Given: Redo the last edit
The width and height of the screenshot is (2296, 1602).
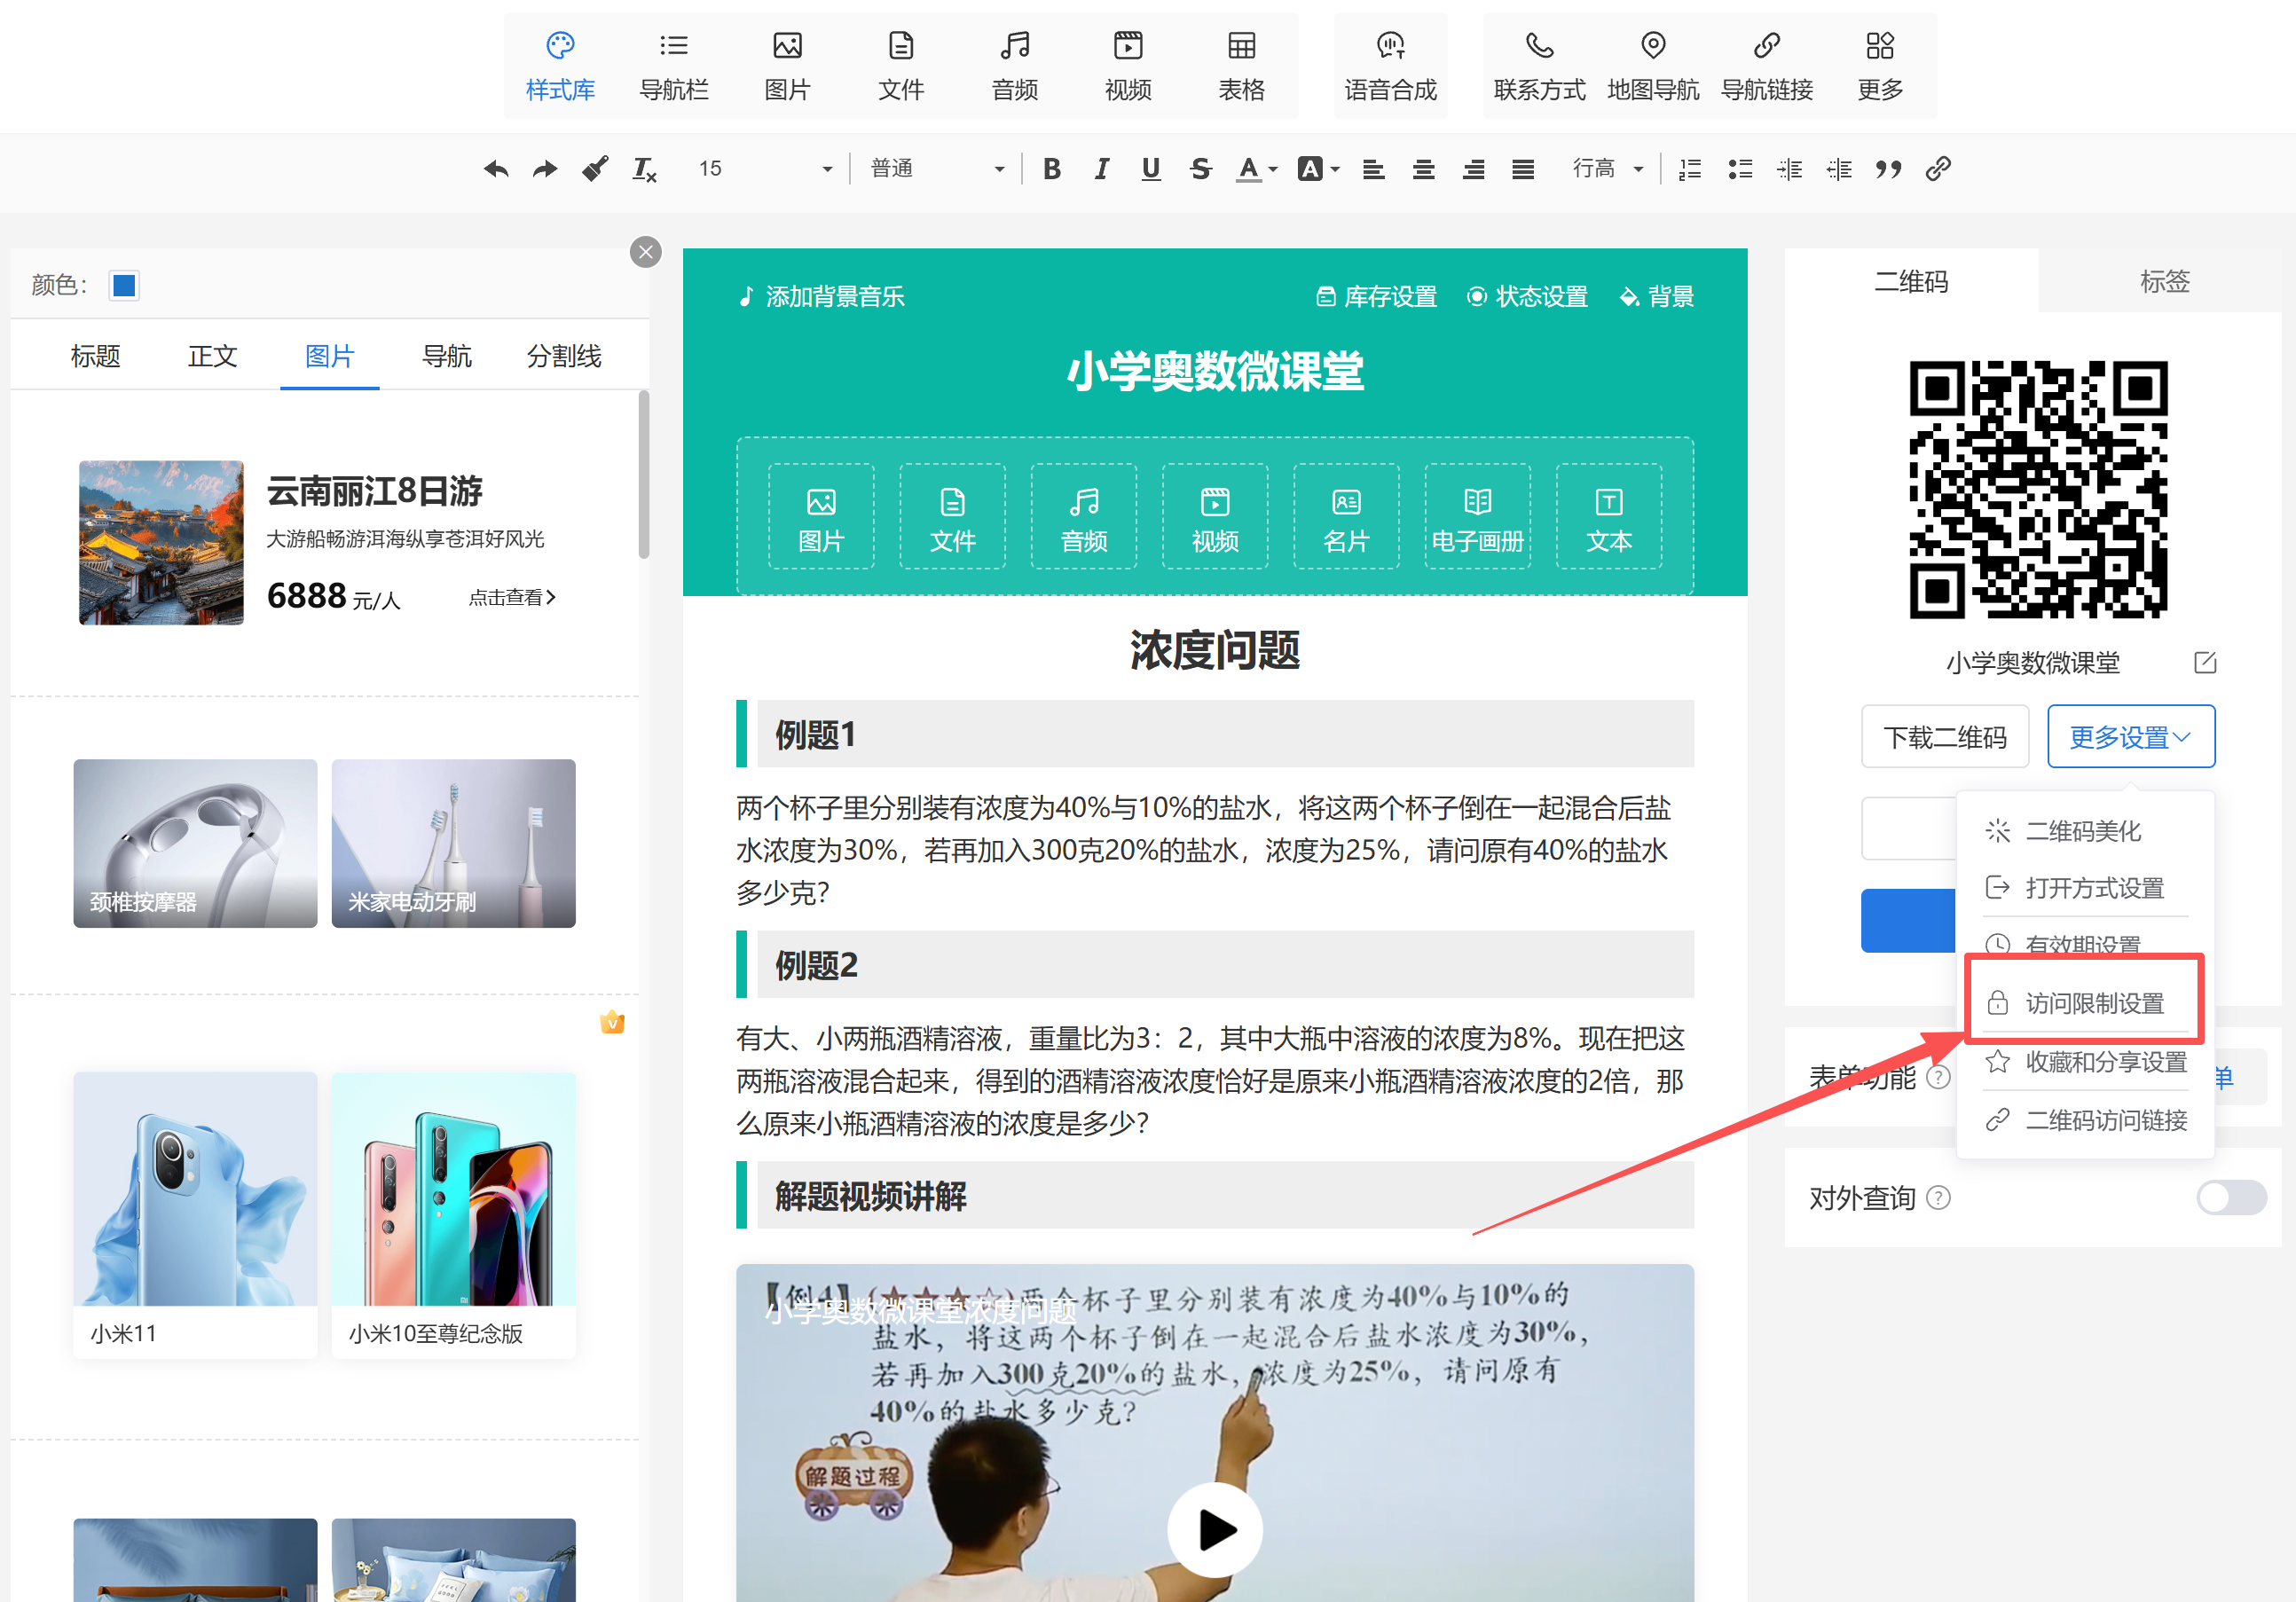Looking at the screenshot, I should coord(545,169).
